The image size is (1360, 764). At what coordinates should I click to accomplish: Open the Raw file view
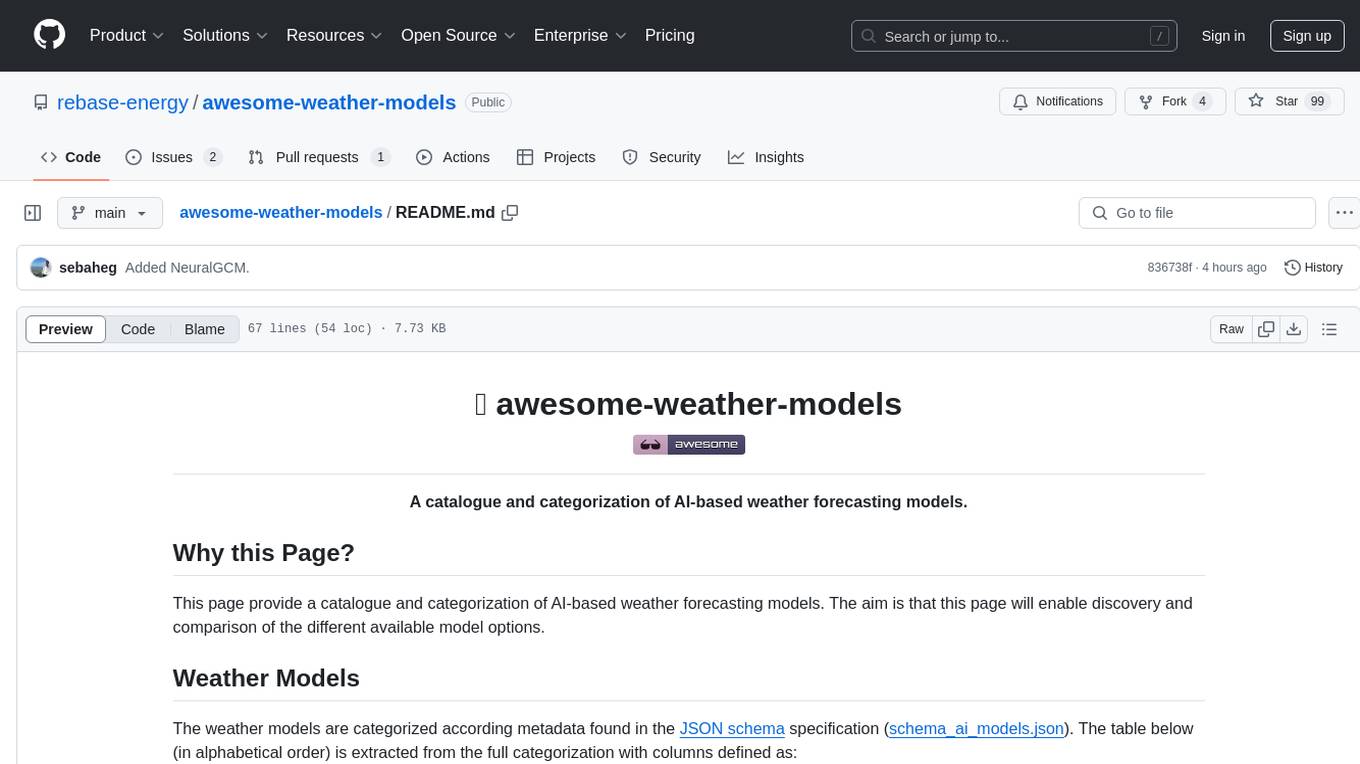pyautogui.click(x=1231, y=329)
